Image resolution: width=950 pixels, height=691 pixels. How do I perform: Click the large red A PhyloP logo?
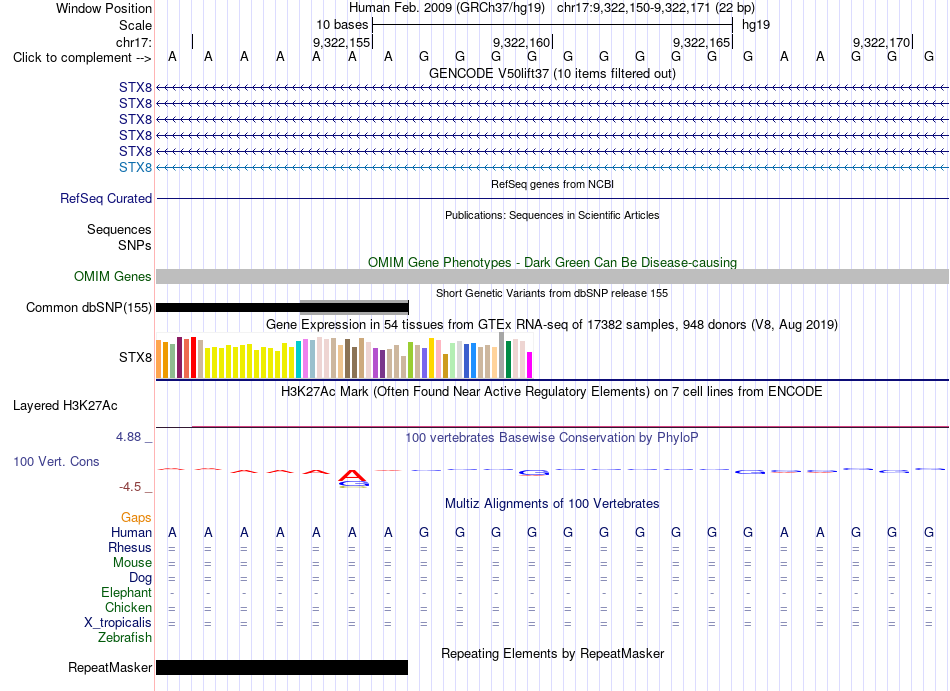tap(353, 475)
